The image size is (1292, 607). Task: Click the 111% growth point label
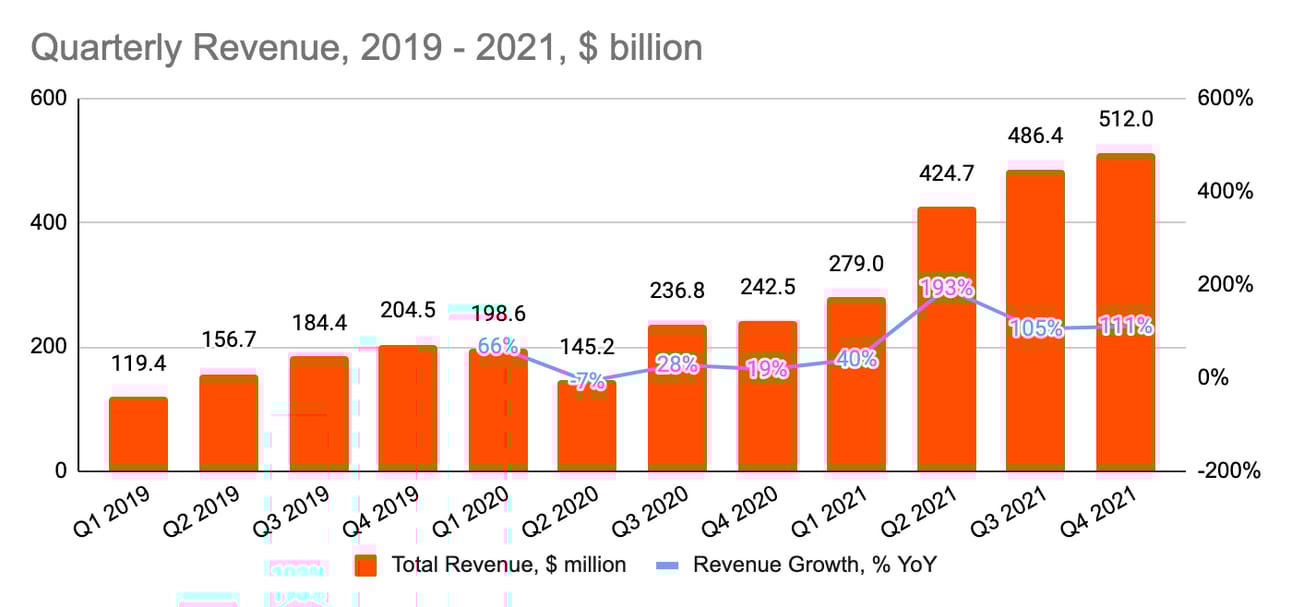pyautogui.click(x=1126, y=326)
